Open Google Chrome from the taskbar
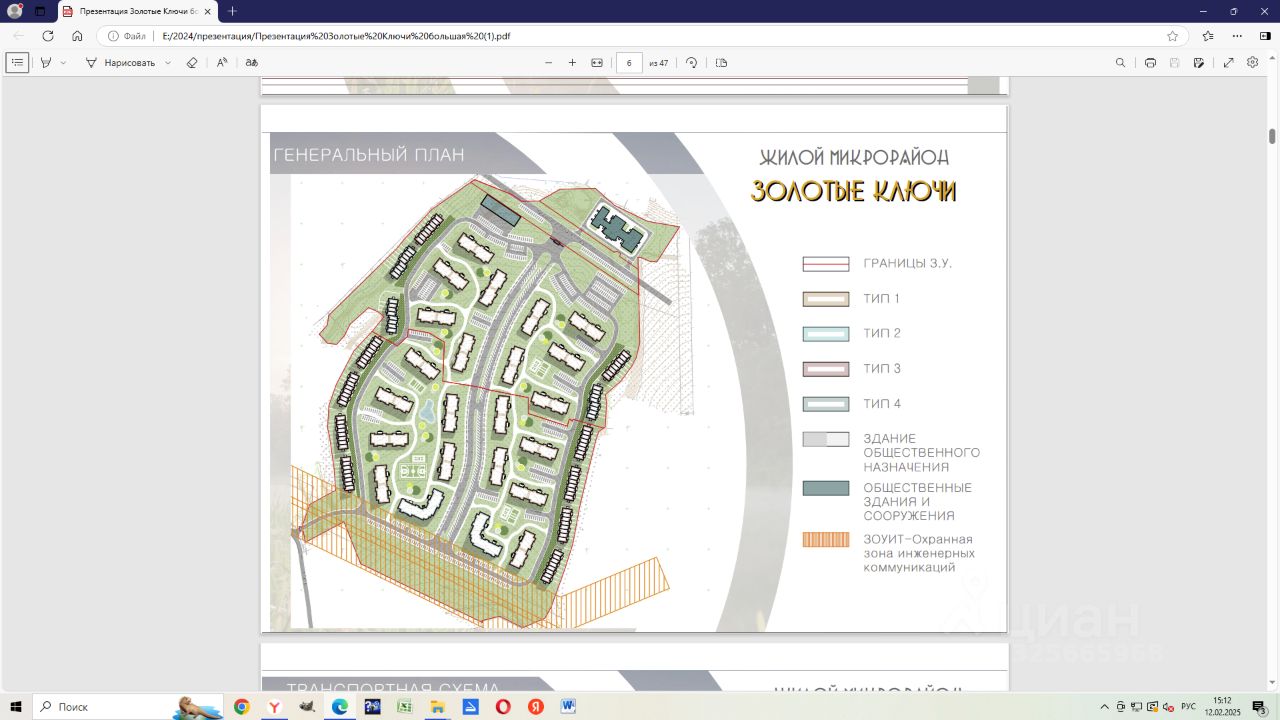Viewport: 1280px width, 720px height. (x=241, y=707)
